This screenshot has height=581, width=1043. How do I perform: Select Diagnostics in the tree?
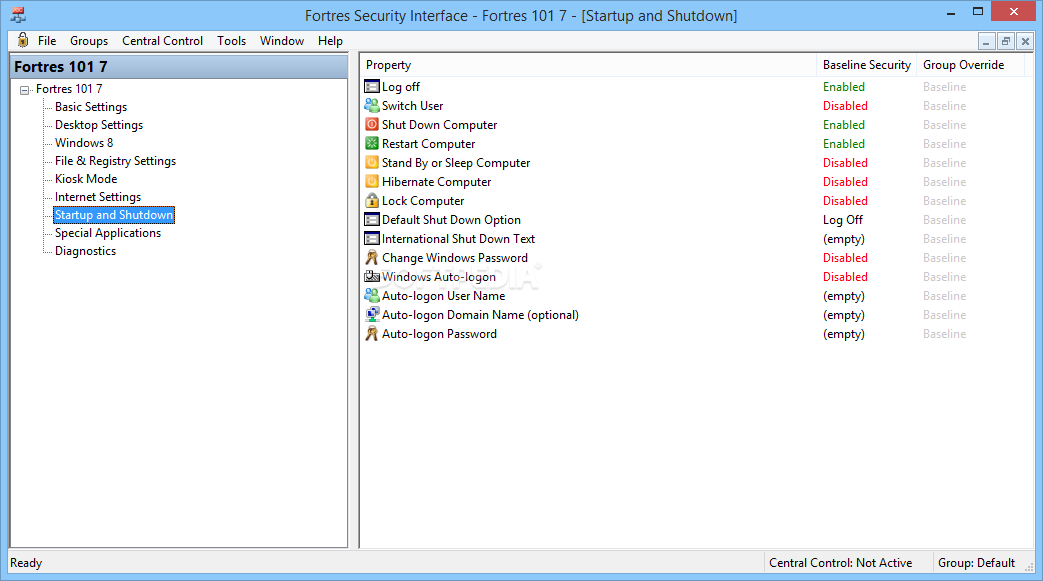pos(85,251)
